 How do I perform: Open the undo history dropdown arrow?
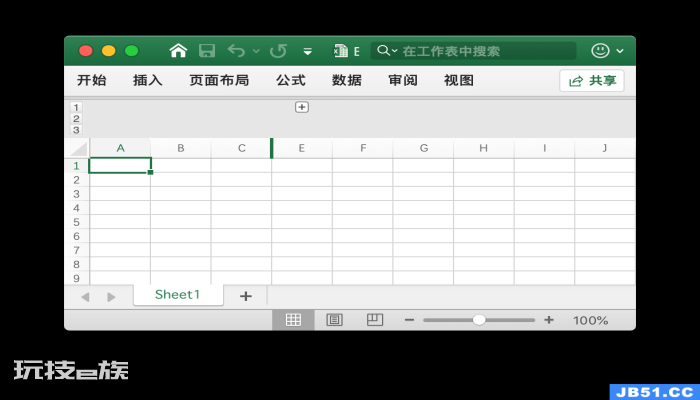click(256, 51)
